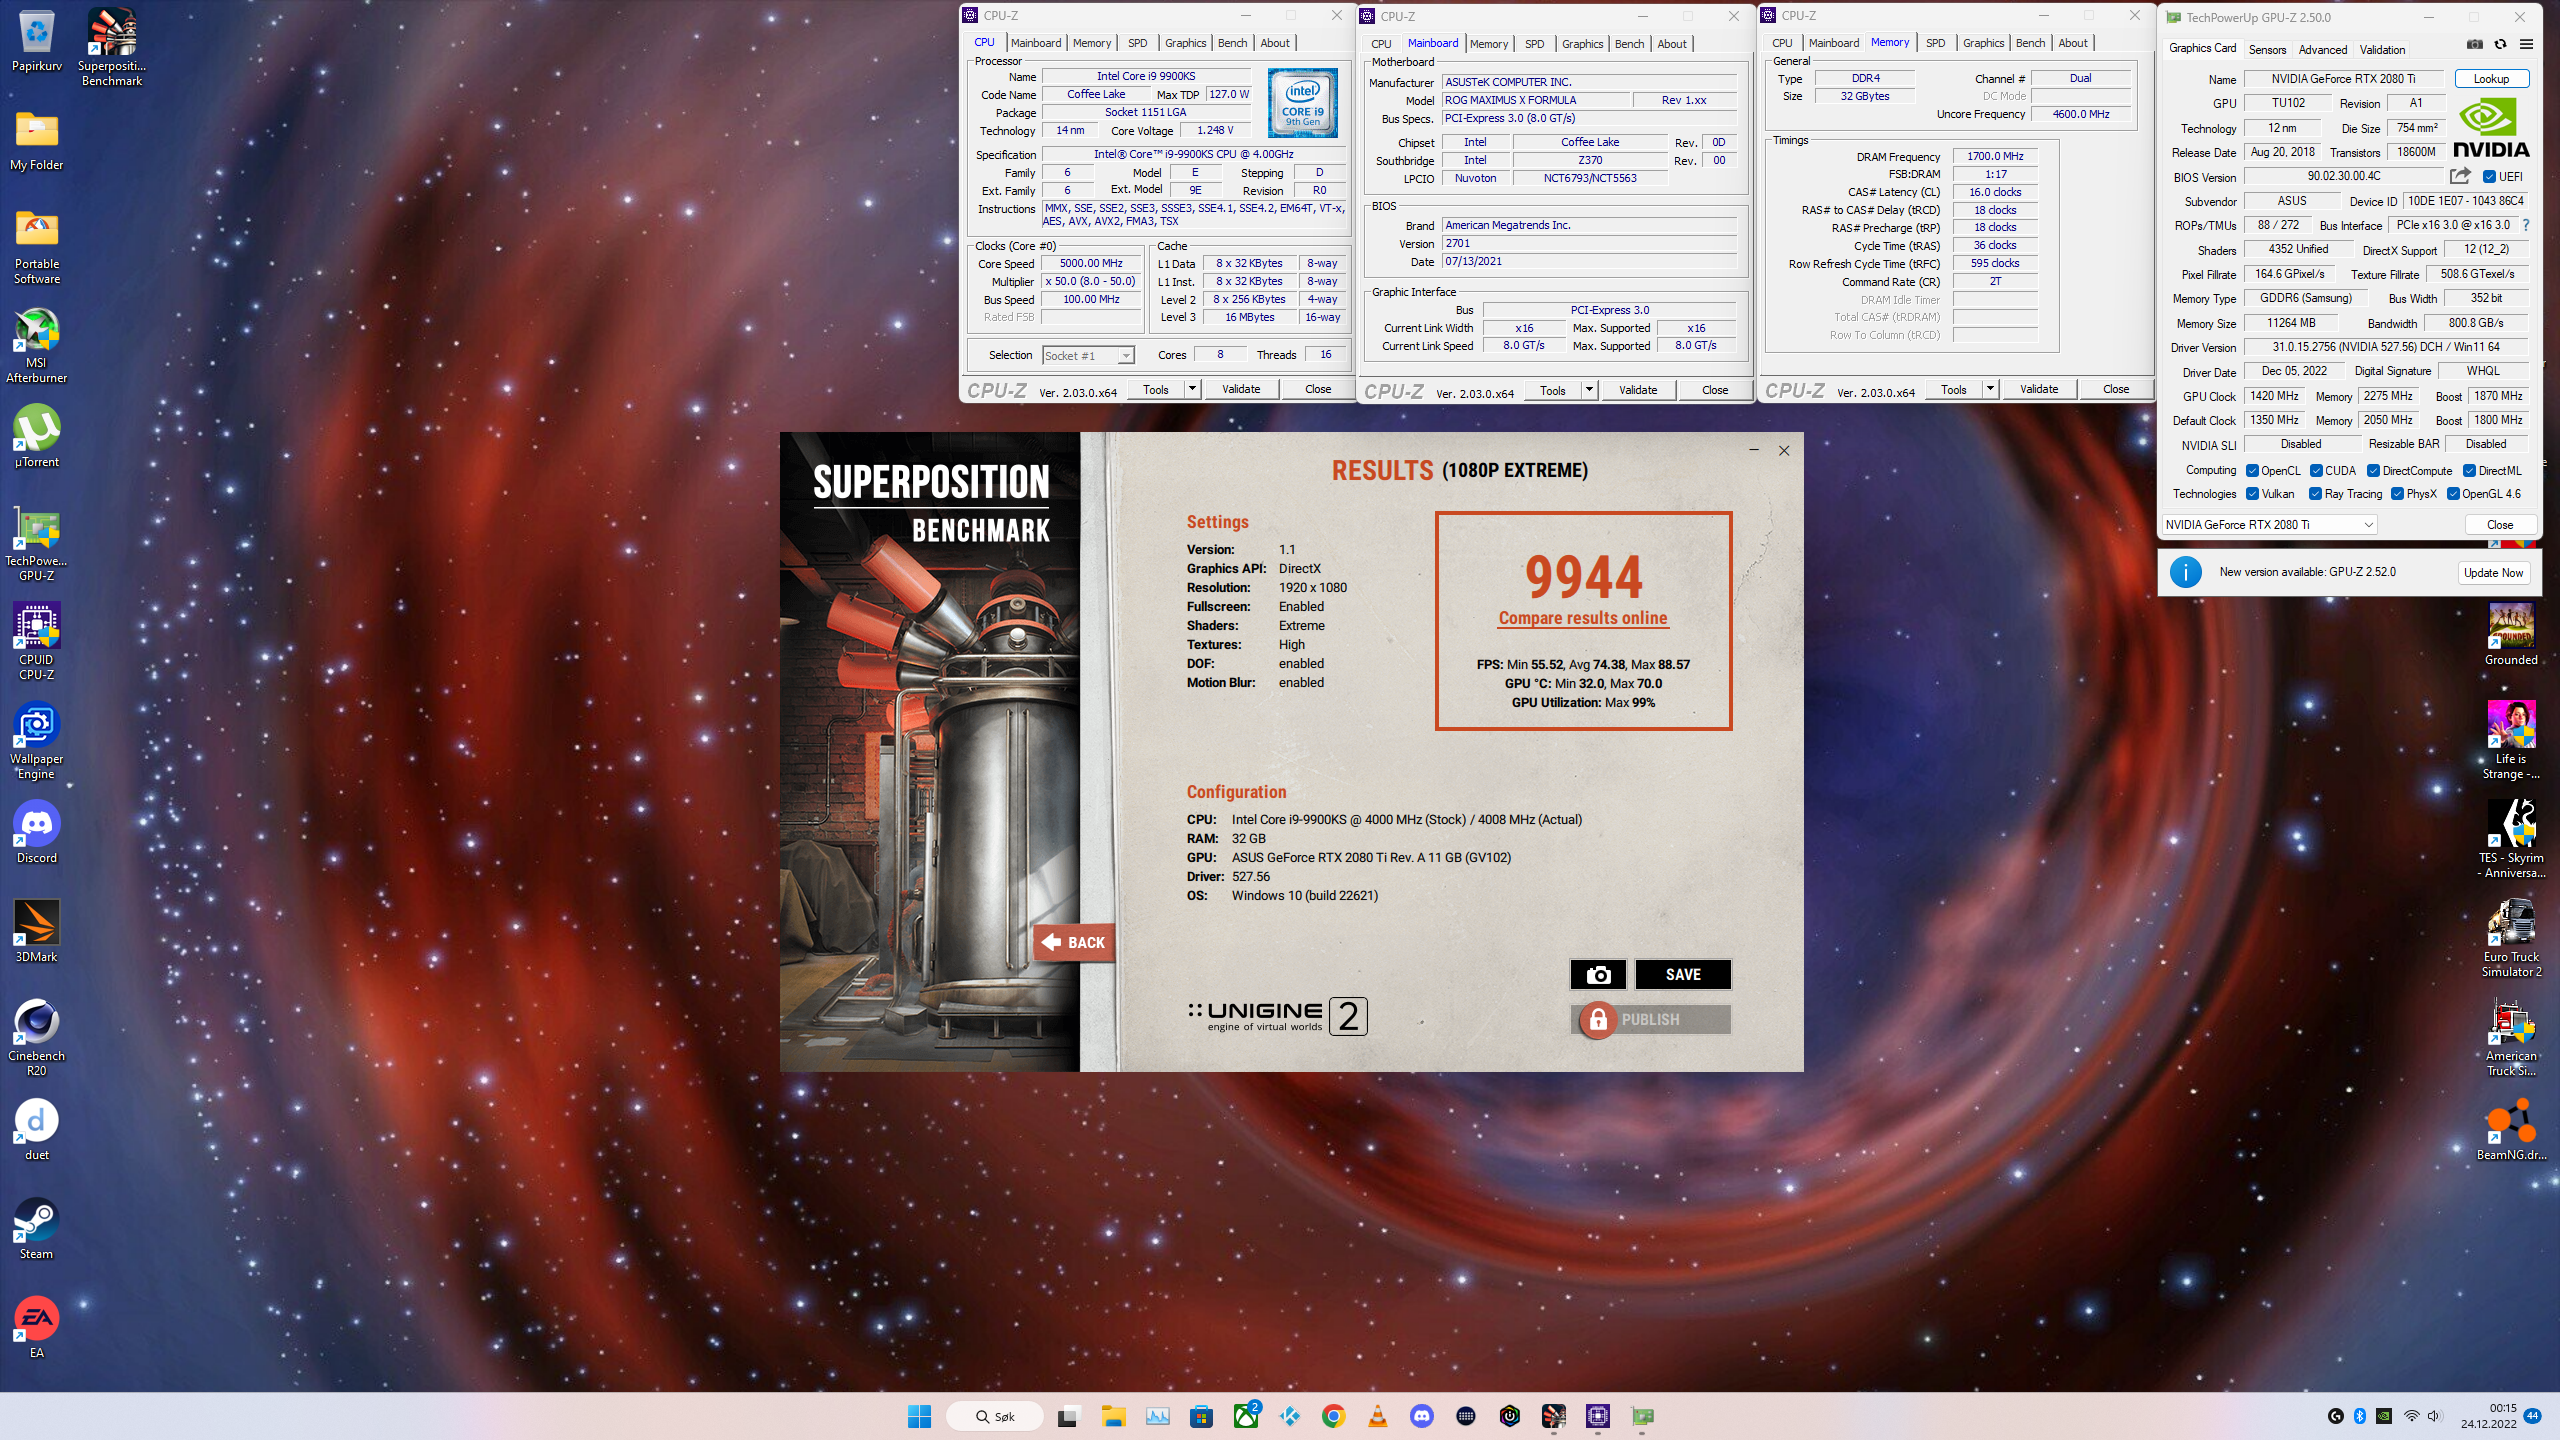Expand Tools arrow in CPU-Z Memory window
2560x1440 pixels.
[x=1990, y=389]
